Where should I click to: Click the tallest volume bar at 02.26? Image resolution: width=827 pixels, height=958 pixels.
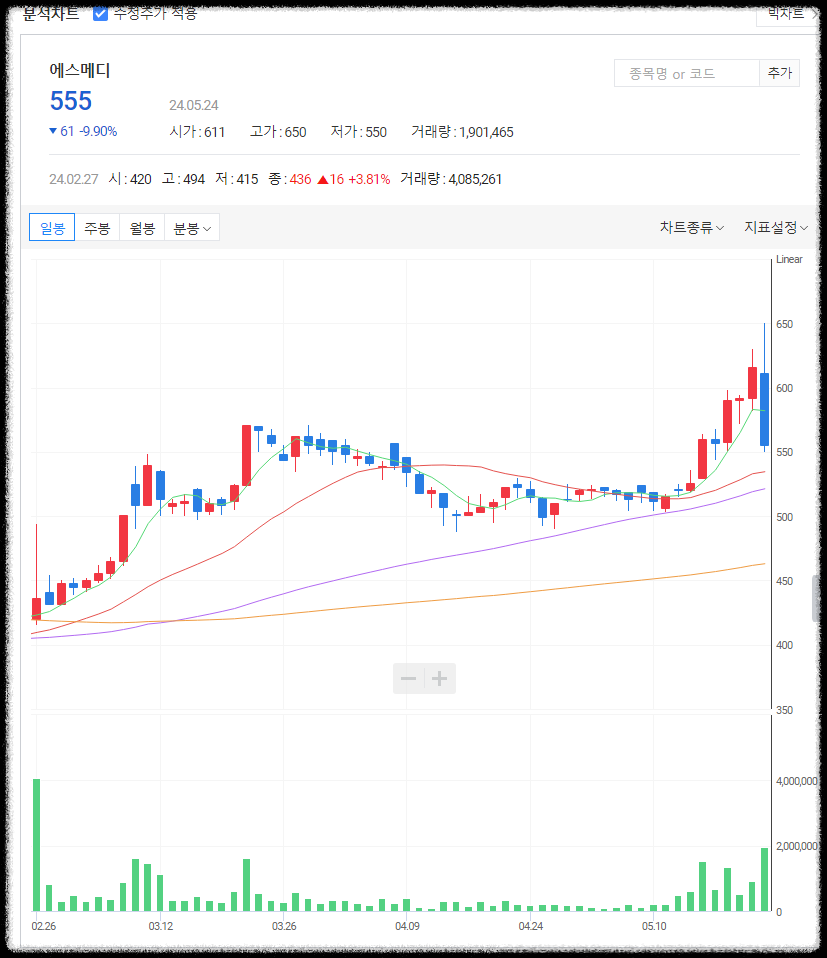tap(37, 845)
